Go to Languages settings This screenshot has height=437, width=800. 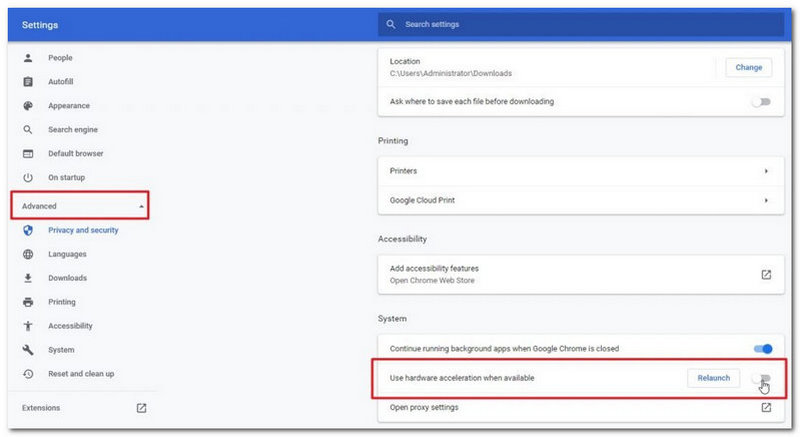67,254
